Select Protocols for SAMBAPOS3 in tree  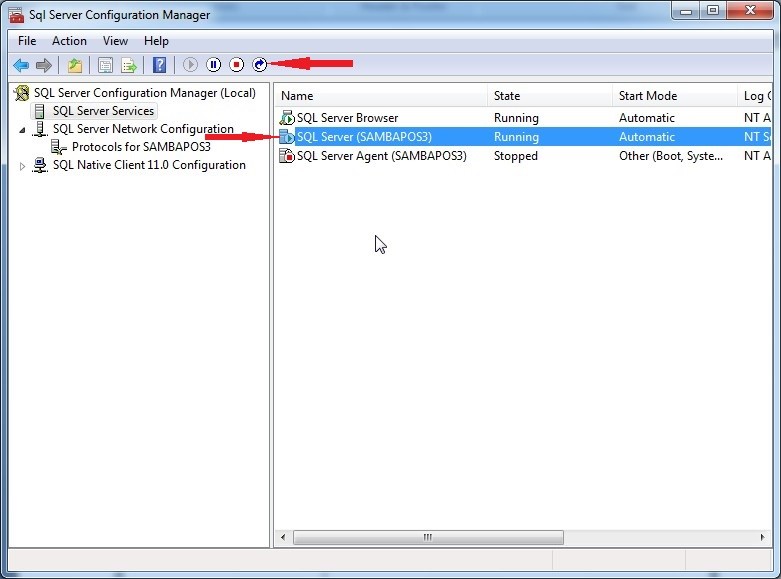tap(141, 147)
